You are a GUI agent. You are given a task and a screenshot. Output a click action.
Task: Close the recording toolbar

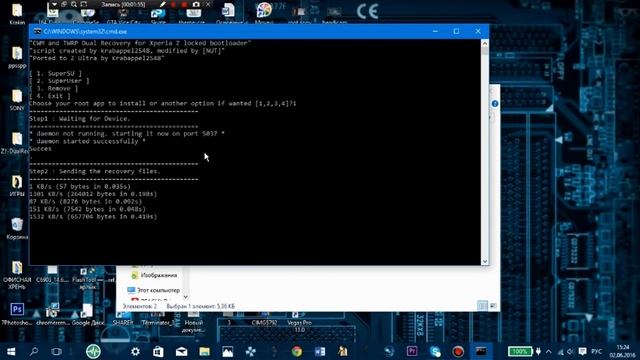coord(208,4)
